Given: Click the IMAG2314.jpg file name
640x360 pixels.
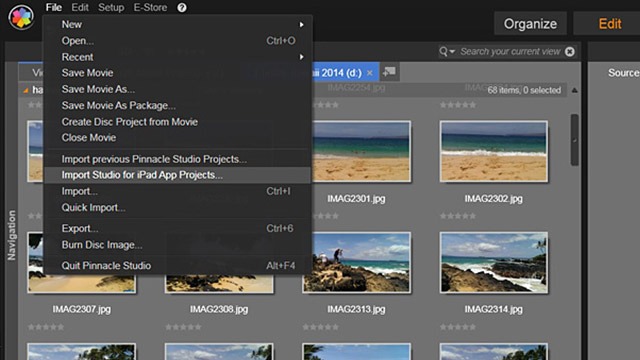Looking at the screenshot, I should coord(494,310).
